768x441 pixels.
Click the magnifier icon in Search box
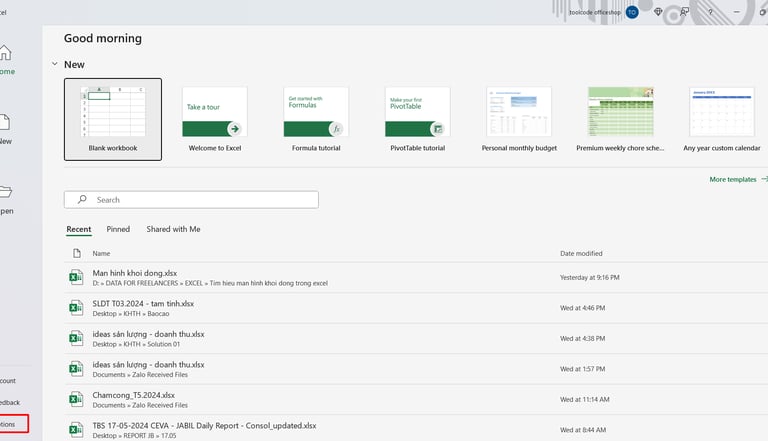(82, 199)
